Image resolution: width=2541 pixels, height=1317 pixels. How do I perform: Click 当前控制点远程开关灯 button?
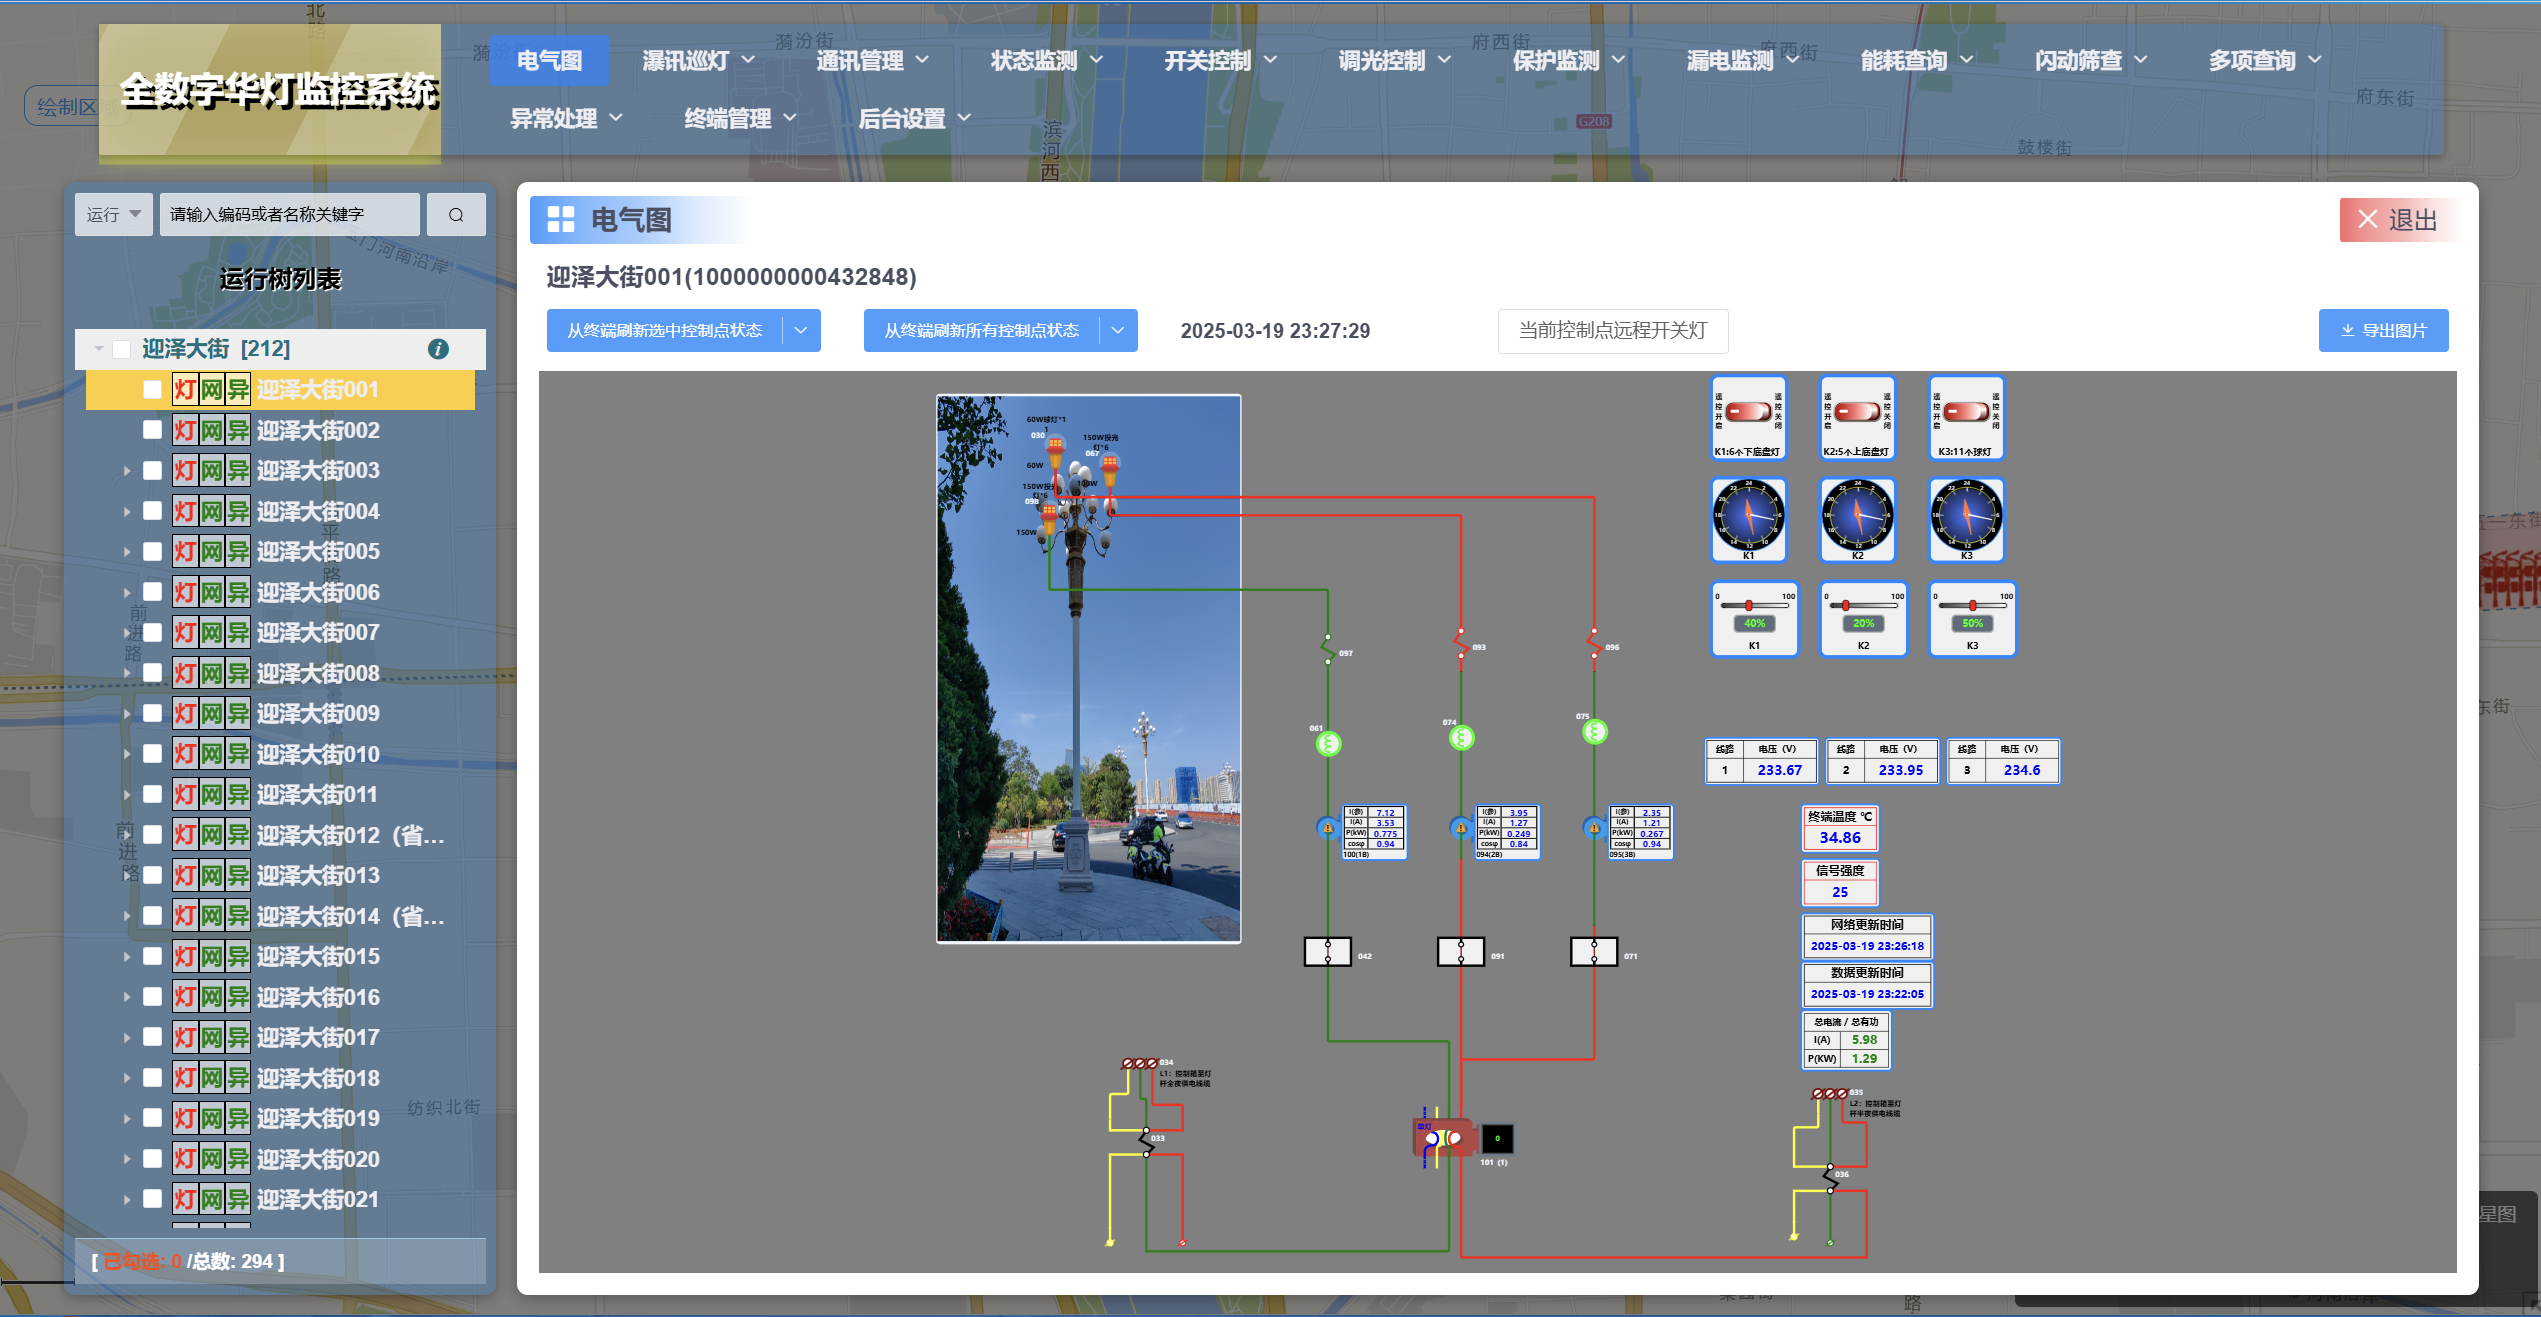1613,331
